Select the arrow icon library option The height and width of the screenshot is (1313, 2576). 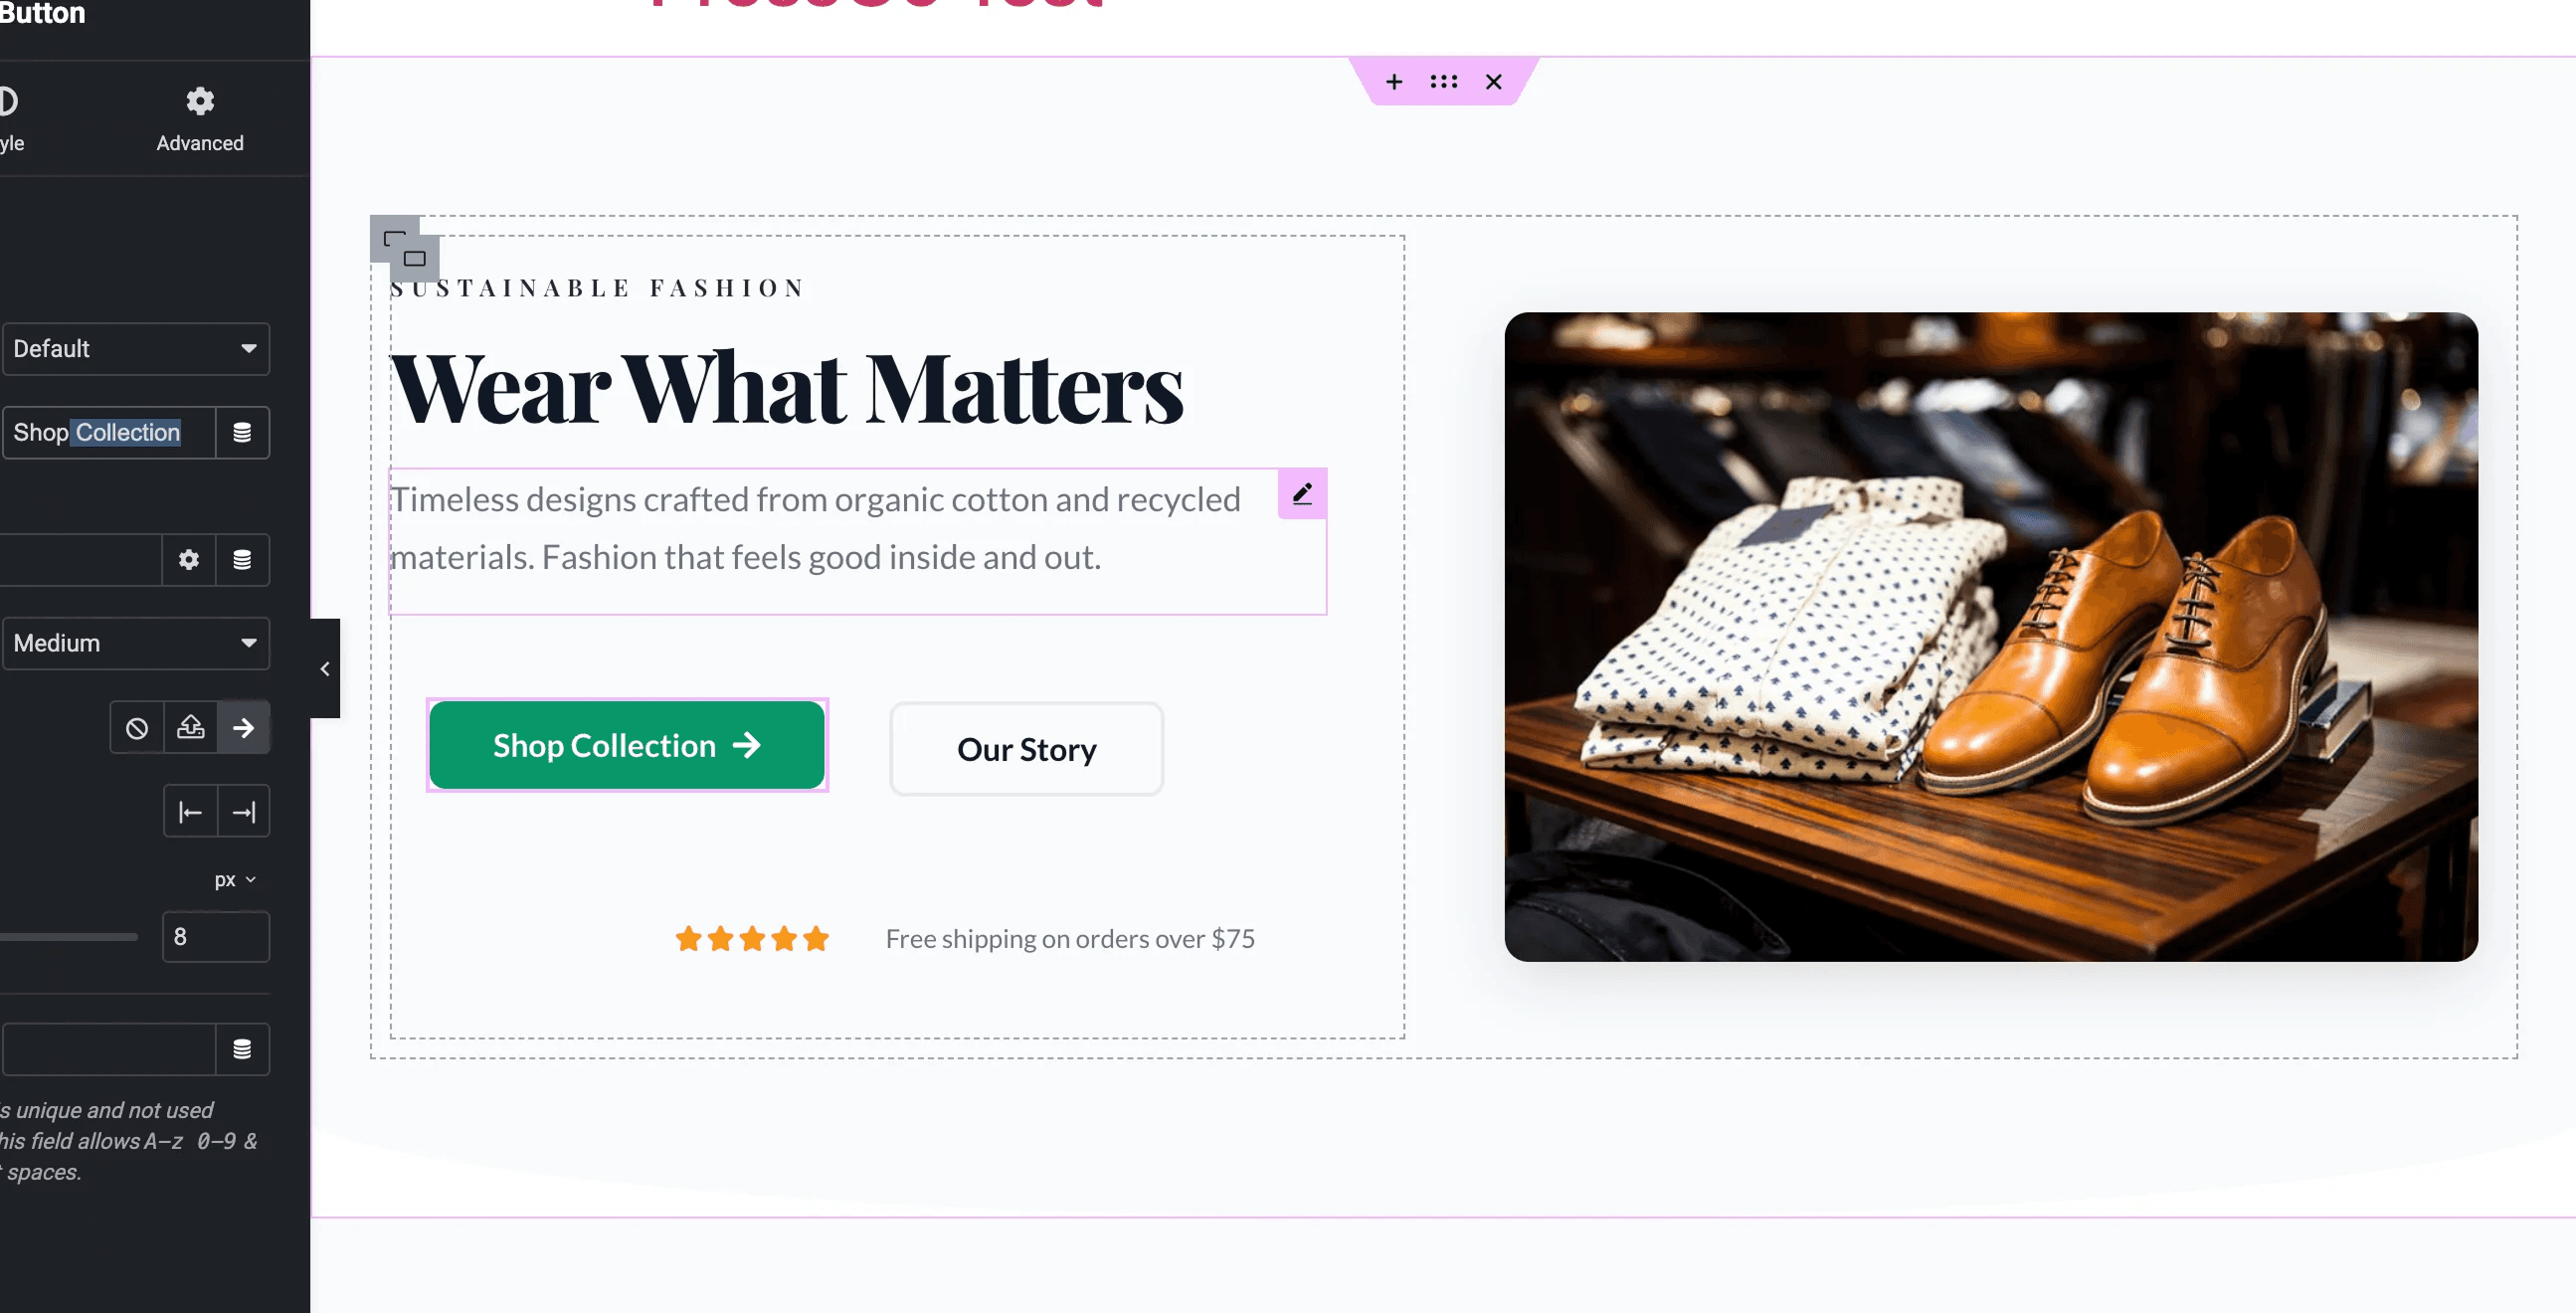[x=243, y=728]
